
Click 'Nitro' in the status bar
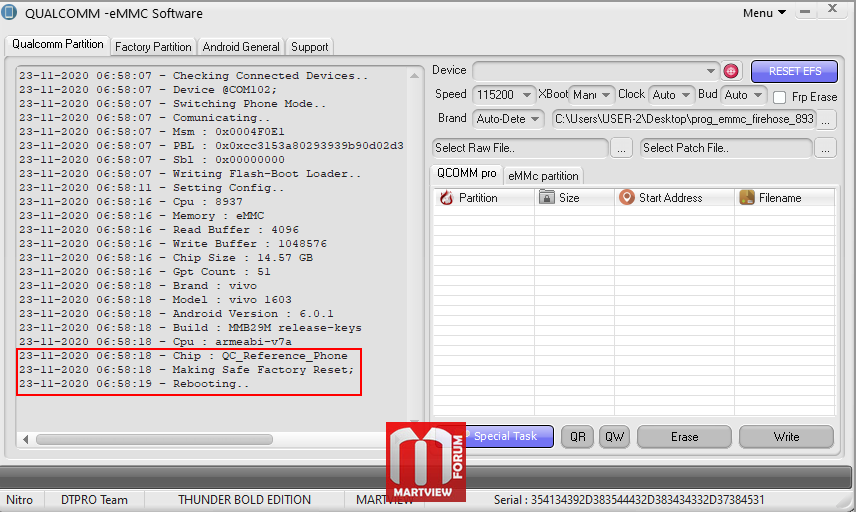[20, 500]
